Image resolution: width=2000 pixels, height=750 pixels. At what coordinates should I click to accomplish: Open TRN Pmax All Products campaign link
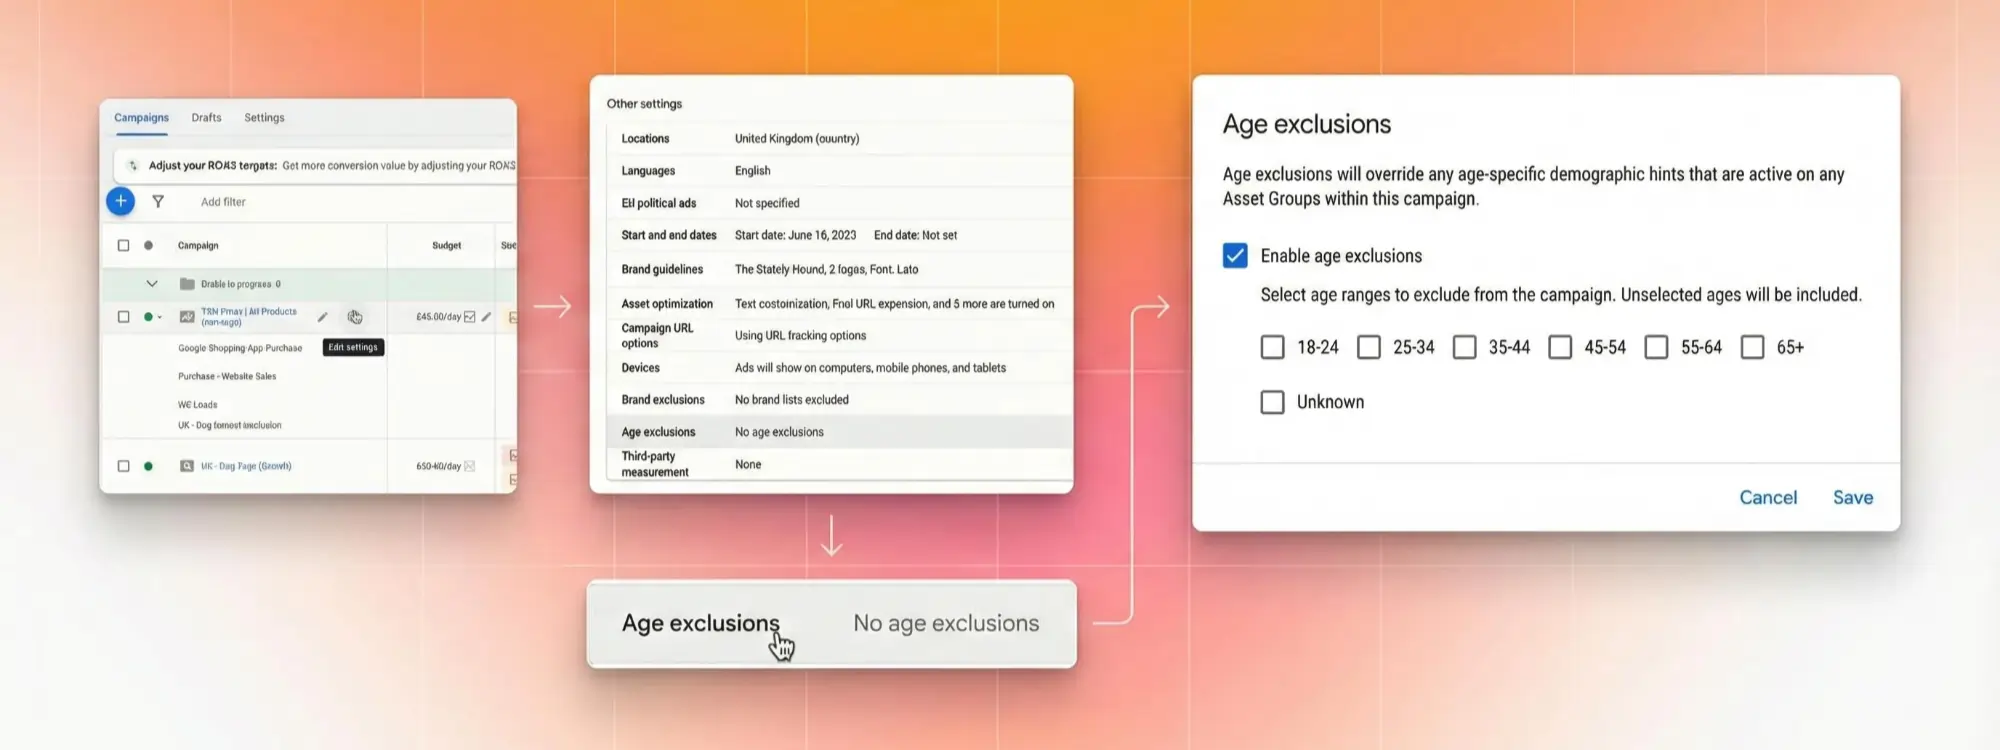pos(249,317)
